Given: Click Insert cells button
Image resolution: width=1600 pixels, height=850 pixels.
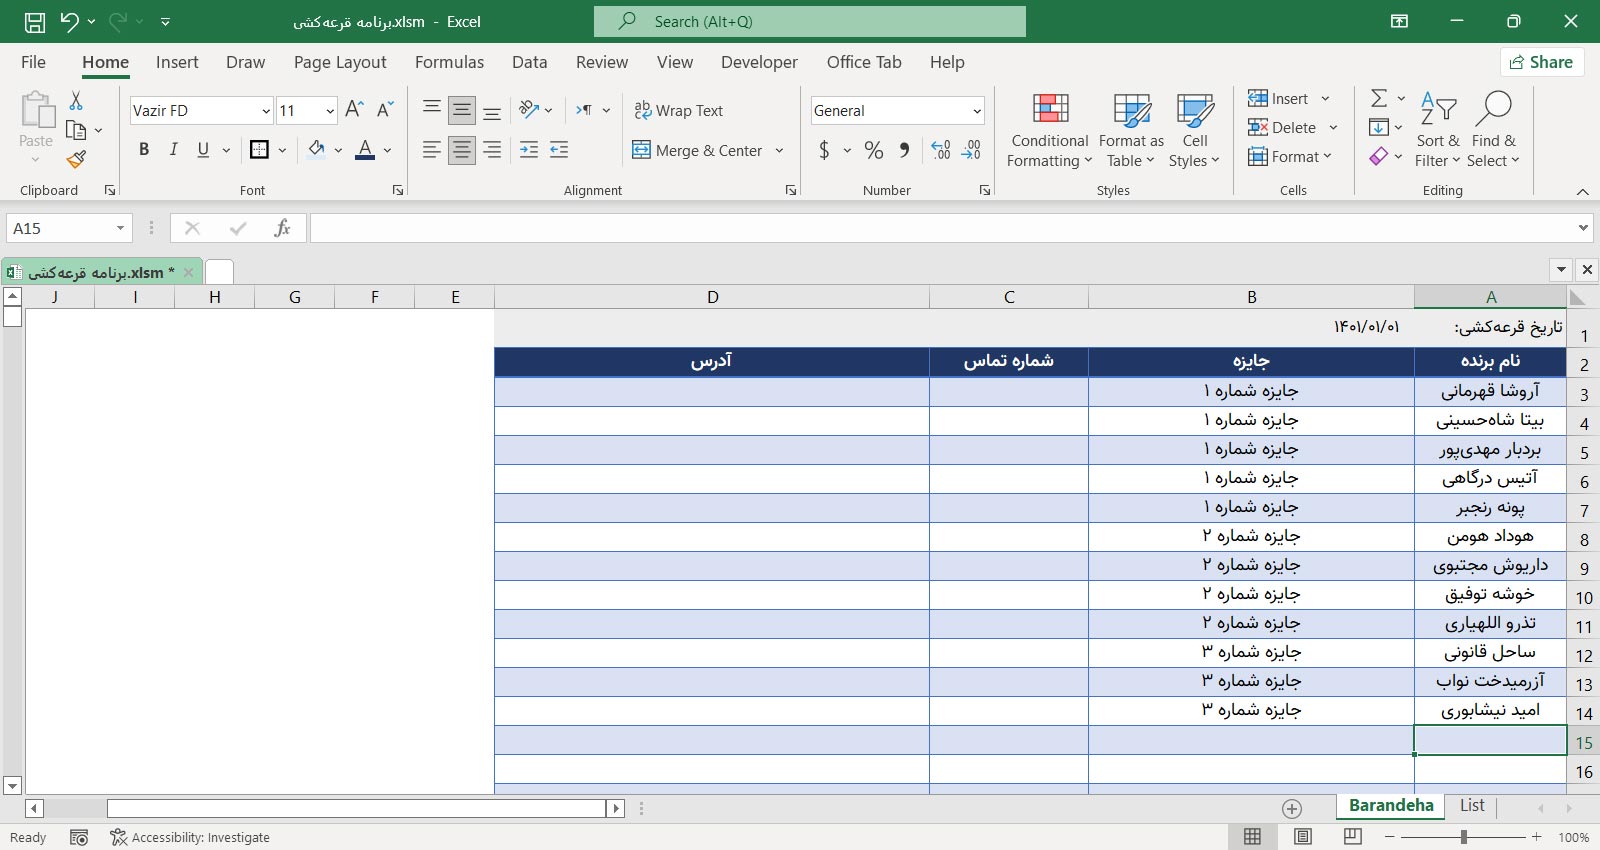Looking at the screenshot, I should click(x=1278, y=98).
